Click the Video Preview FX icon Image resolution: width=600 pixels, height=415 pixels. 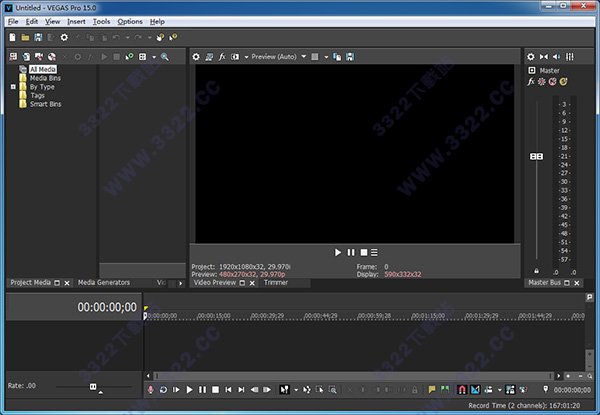(222, 57)
